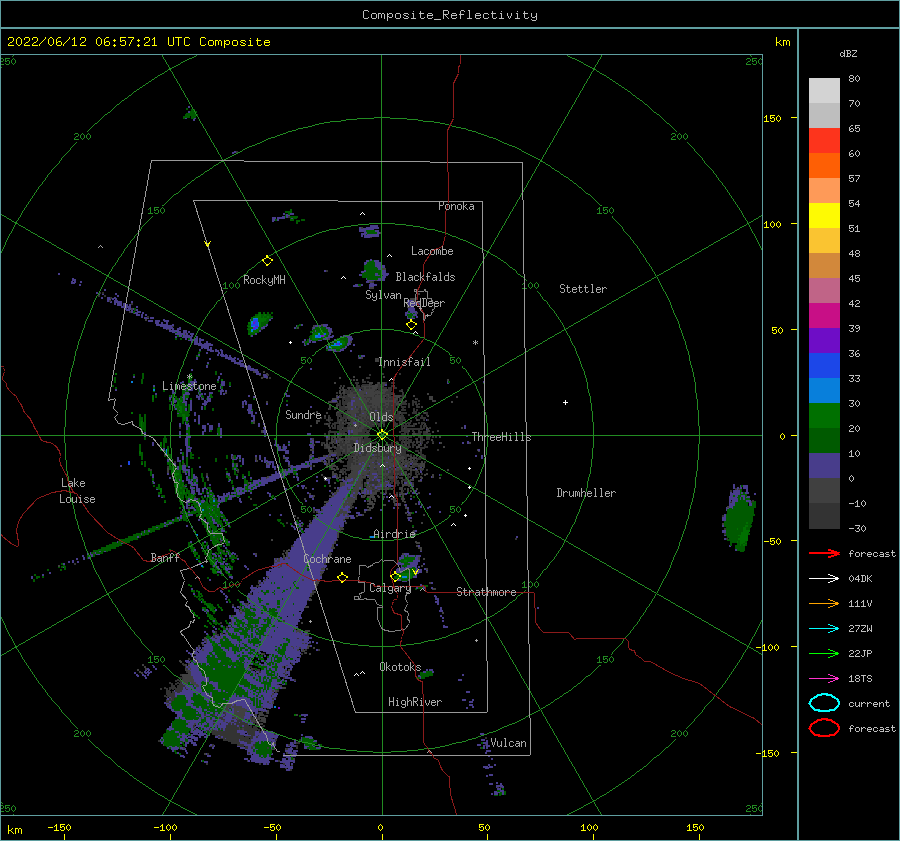Screen dimensions: 900x841
Task: Click the Composite_Reflectivity title
Action: 449,14
